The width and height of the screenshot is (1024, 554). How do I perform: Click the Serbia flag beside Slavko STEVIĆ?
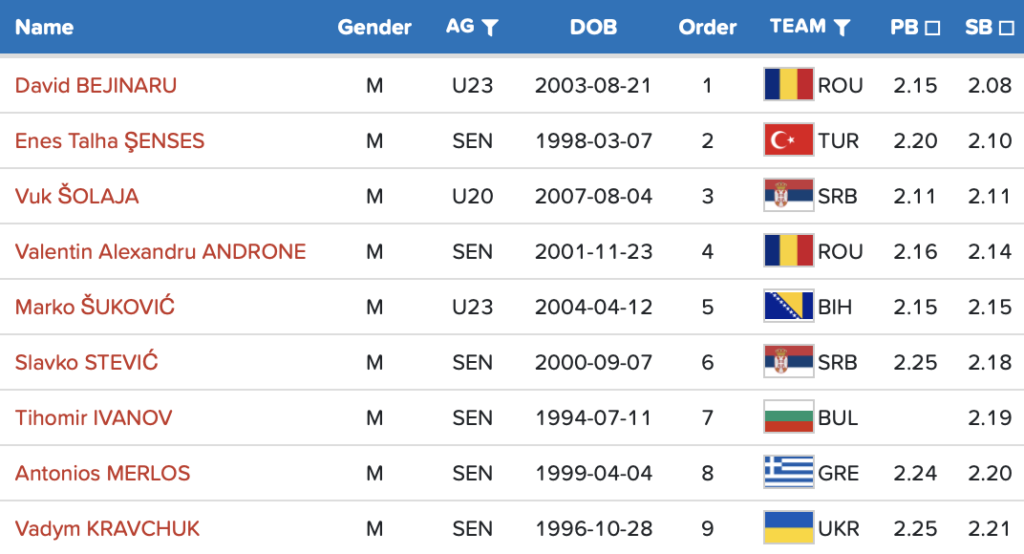tap(788, 362)
